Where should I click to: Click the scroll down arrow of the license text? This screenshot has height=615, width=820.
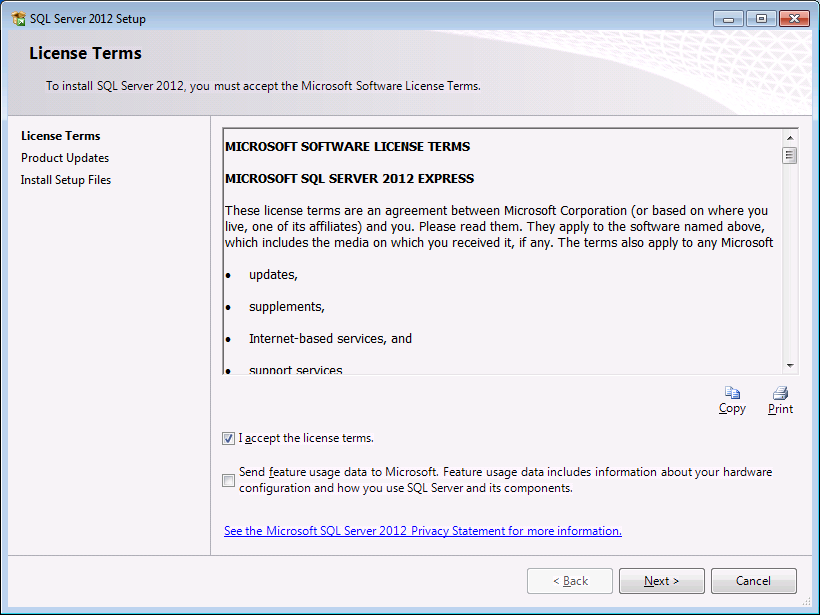coord(790,366)
